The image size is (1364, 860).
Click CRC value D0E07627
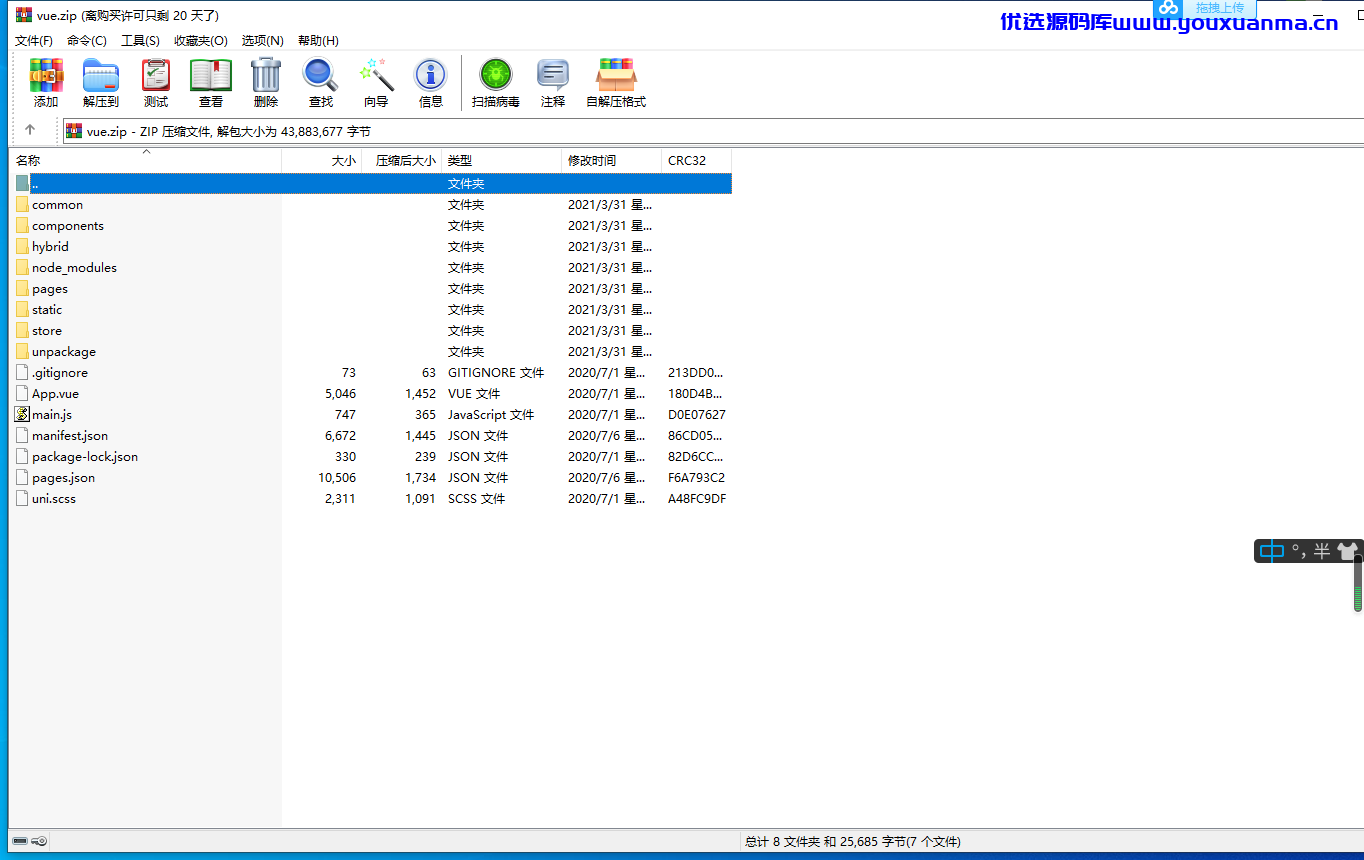click(x=697, y=414)
